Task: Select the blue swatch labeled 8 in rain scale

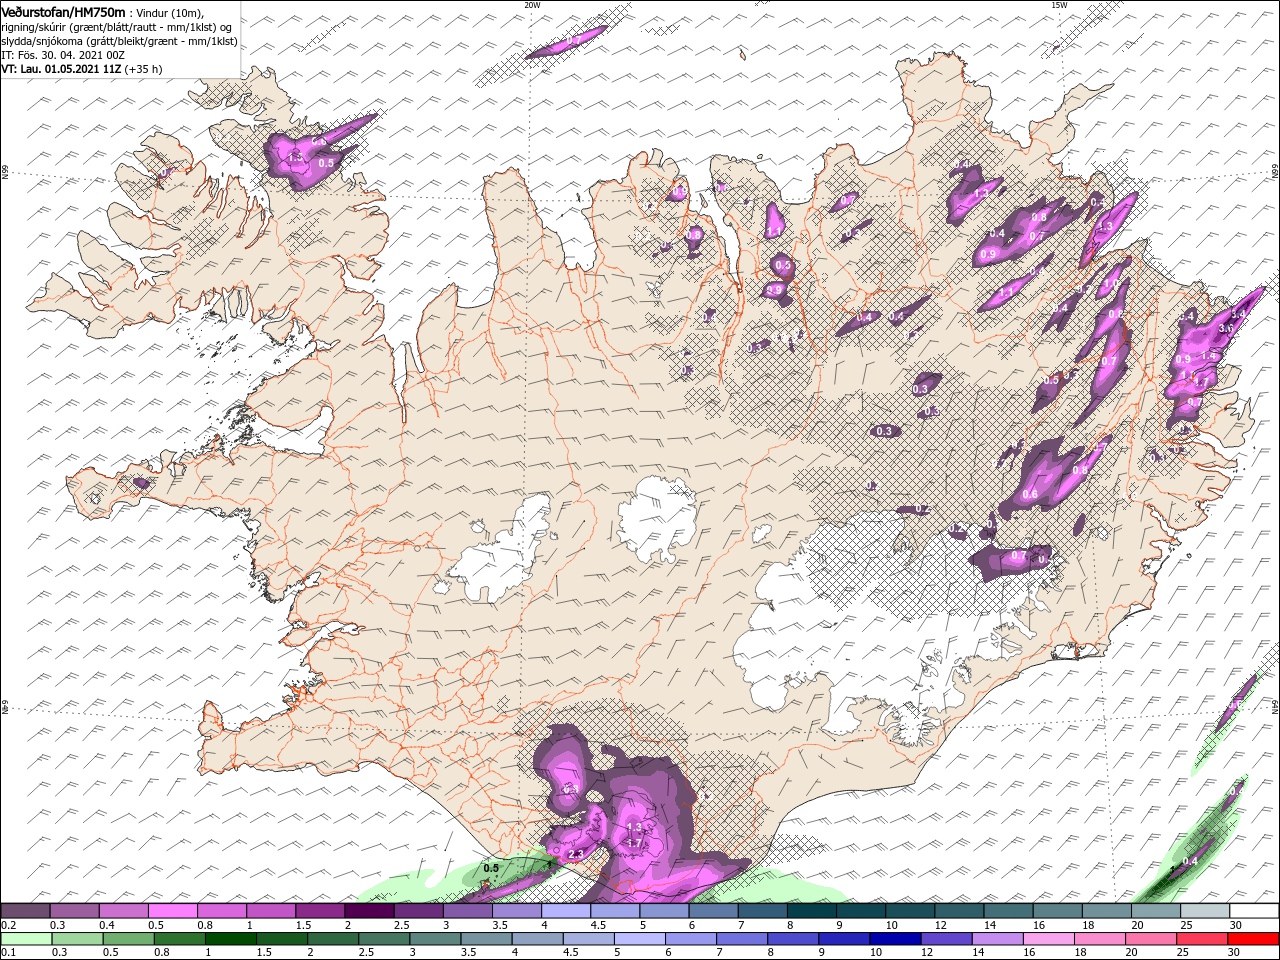Action: (793, 938)
